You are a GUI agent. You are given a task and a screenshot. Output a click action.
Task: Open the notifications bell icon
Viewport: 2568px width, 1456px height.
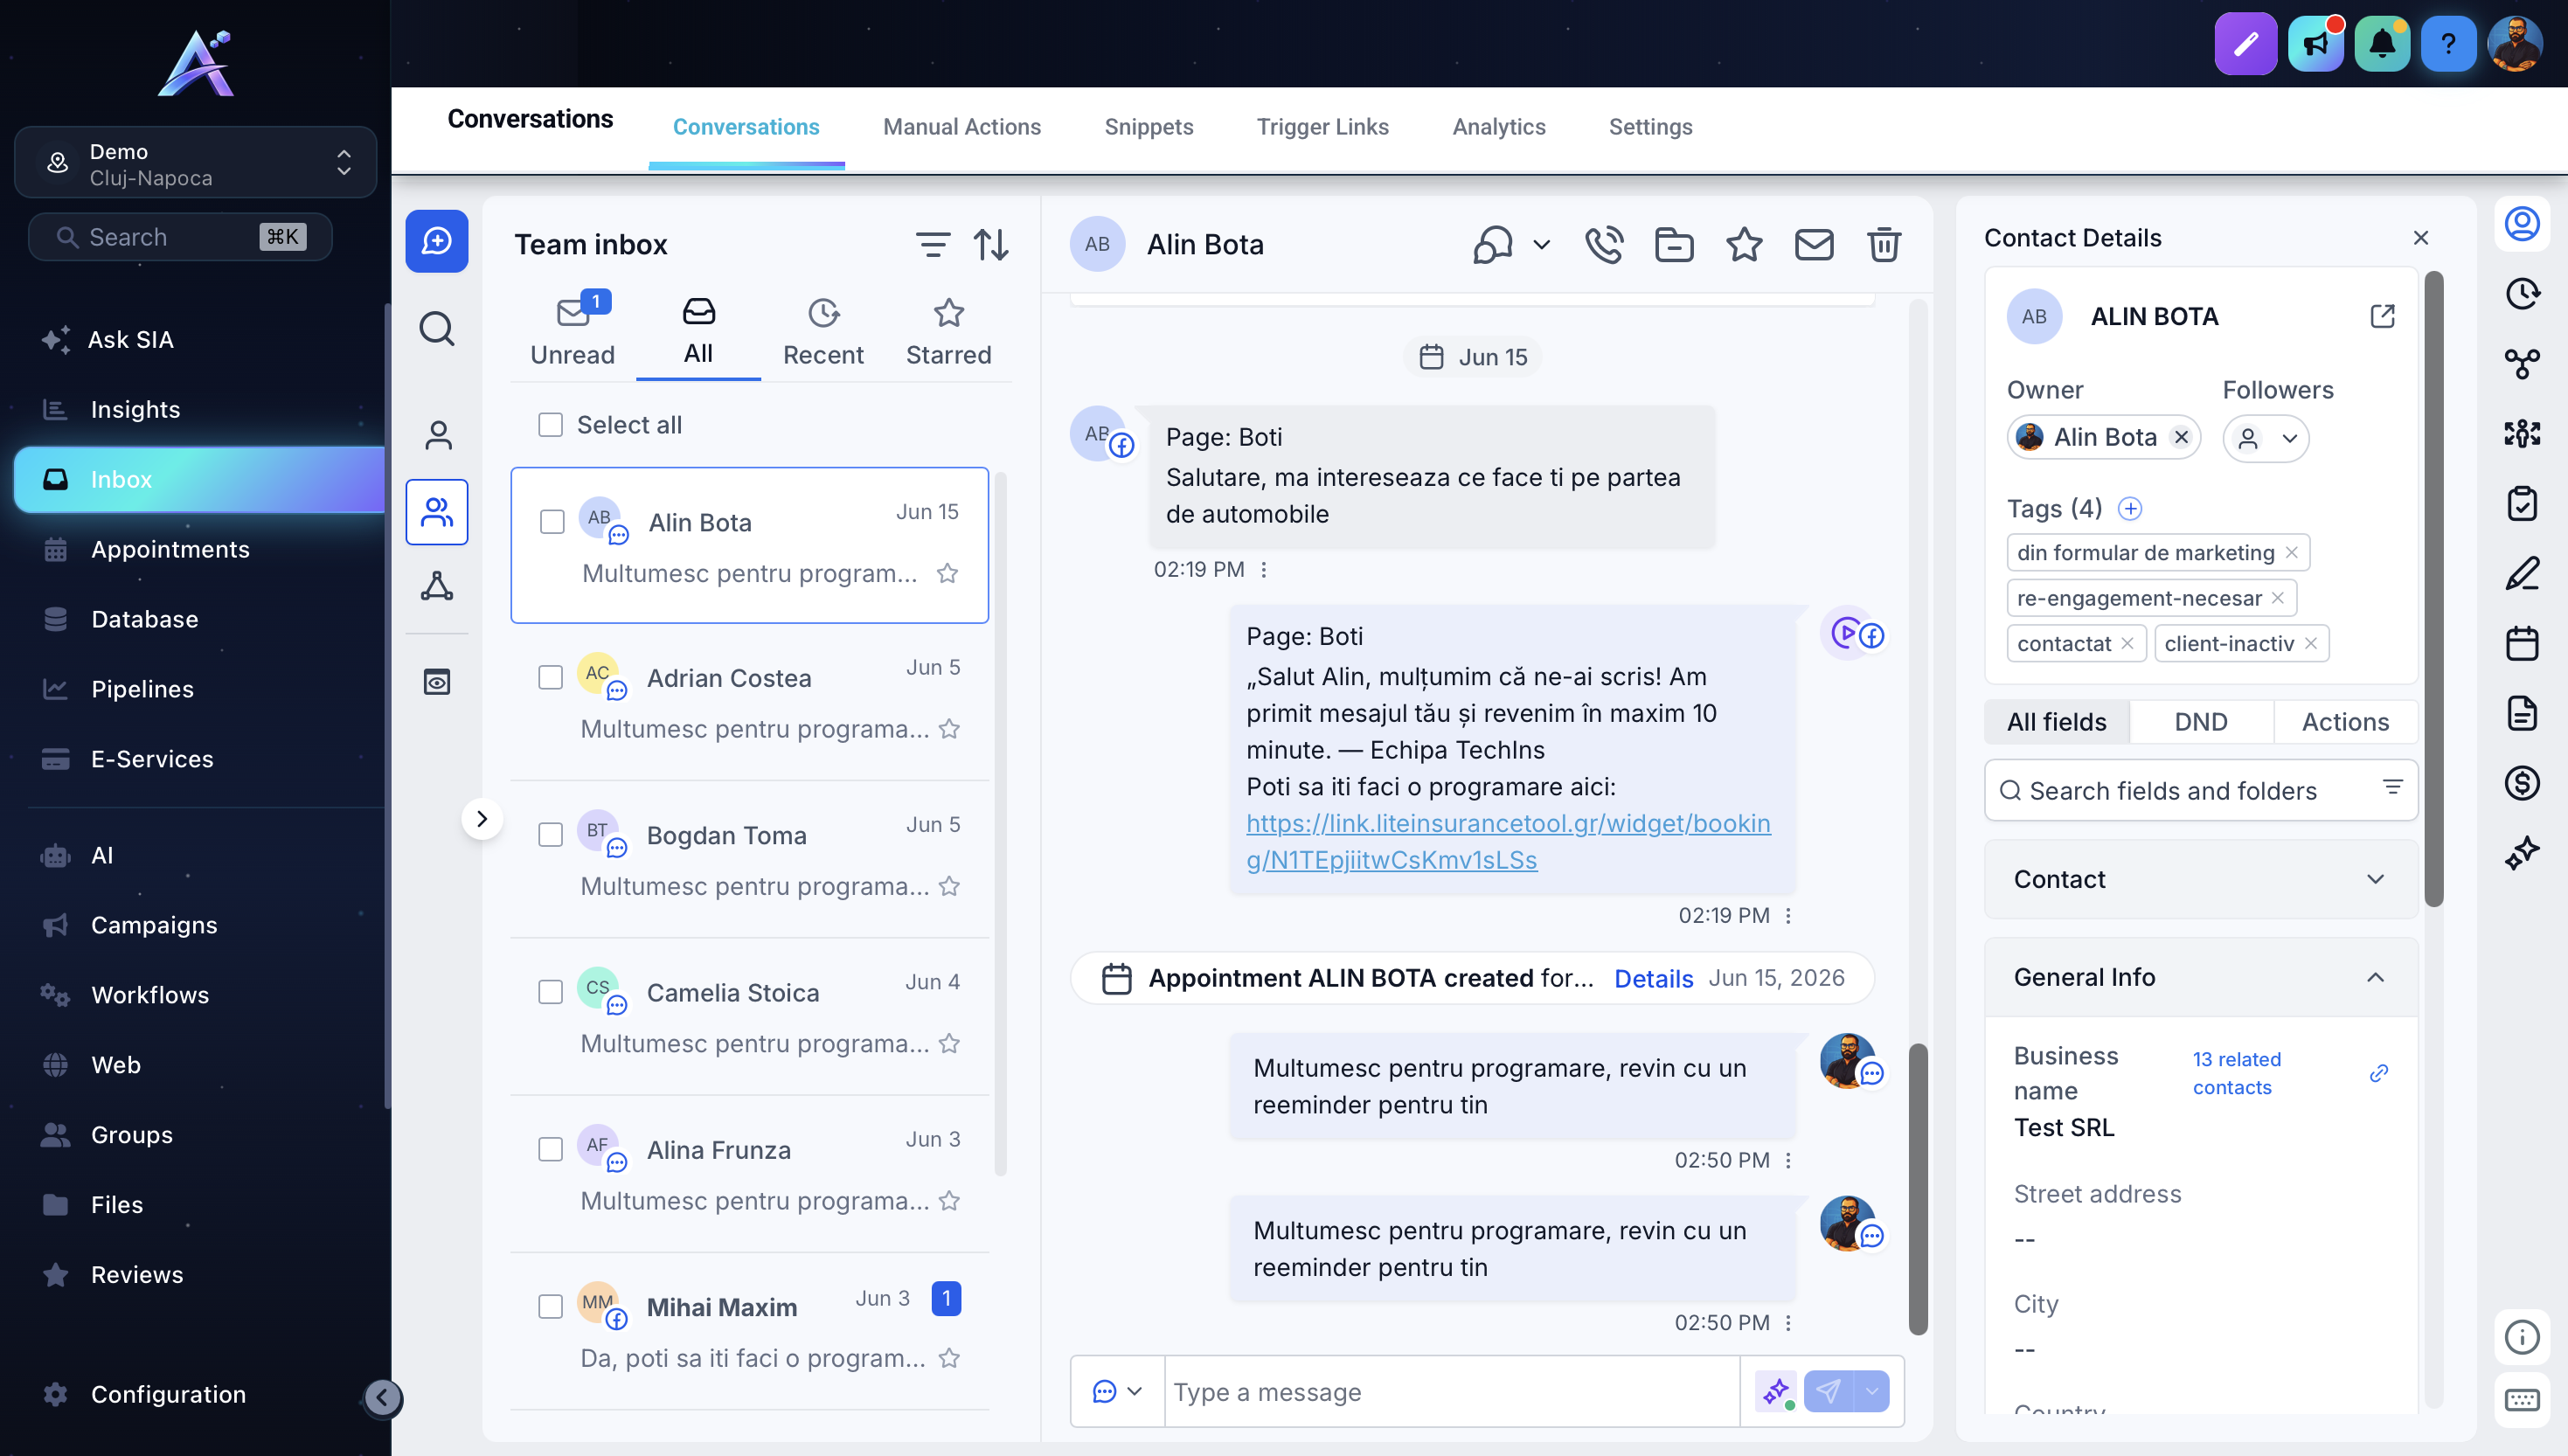pos(2382,43)
